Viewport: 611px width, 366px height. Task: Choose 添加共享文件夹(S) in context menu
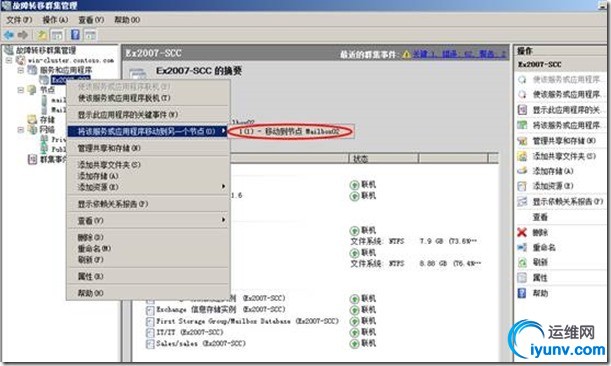coord(148,165)
